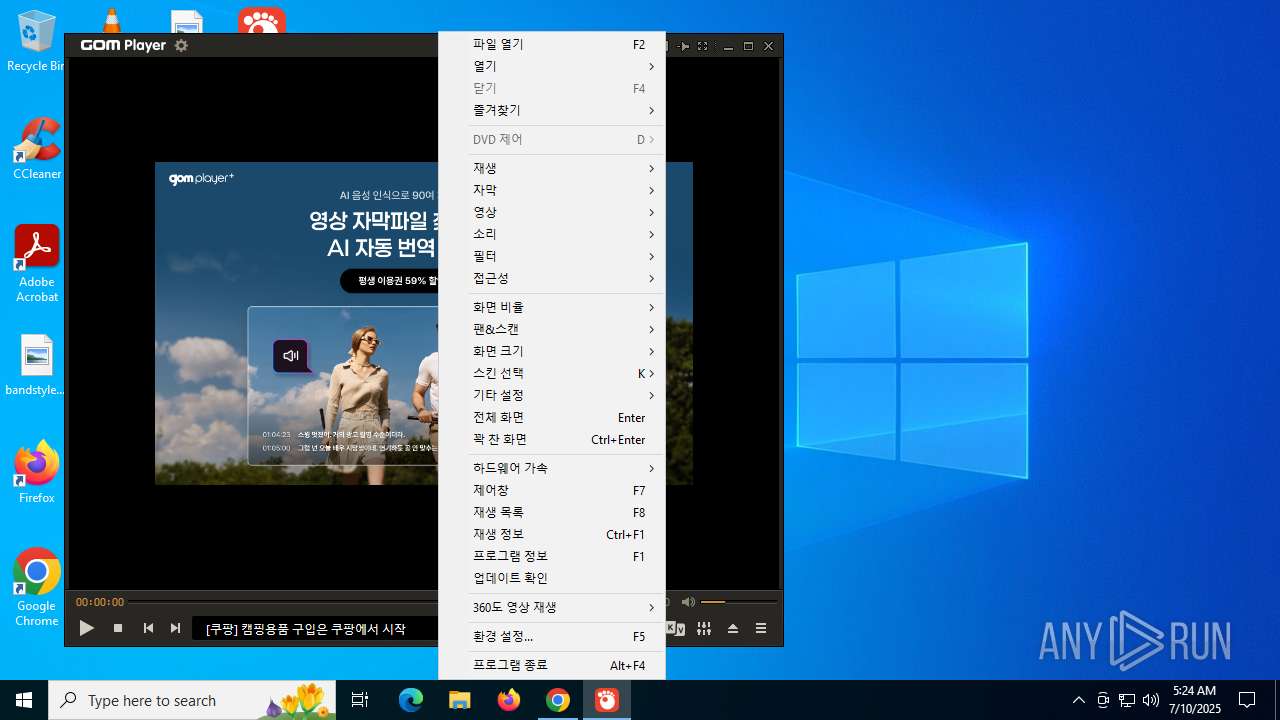This screenshot has width=1280, height=720.
Task: Click GOM Player taskbar icon
Action: click(x=607, y=700)
